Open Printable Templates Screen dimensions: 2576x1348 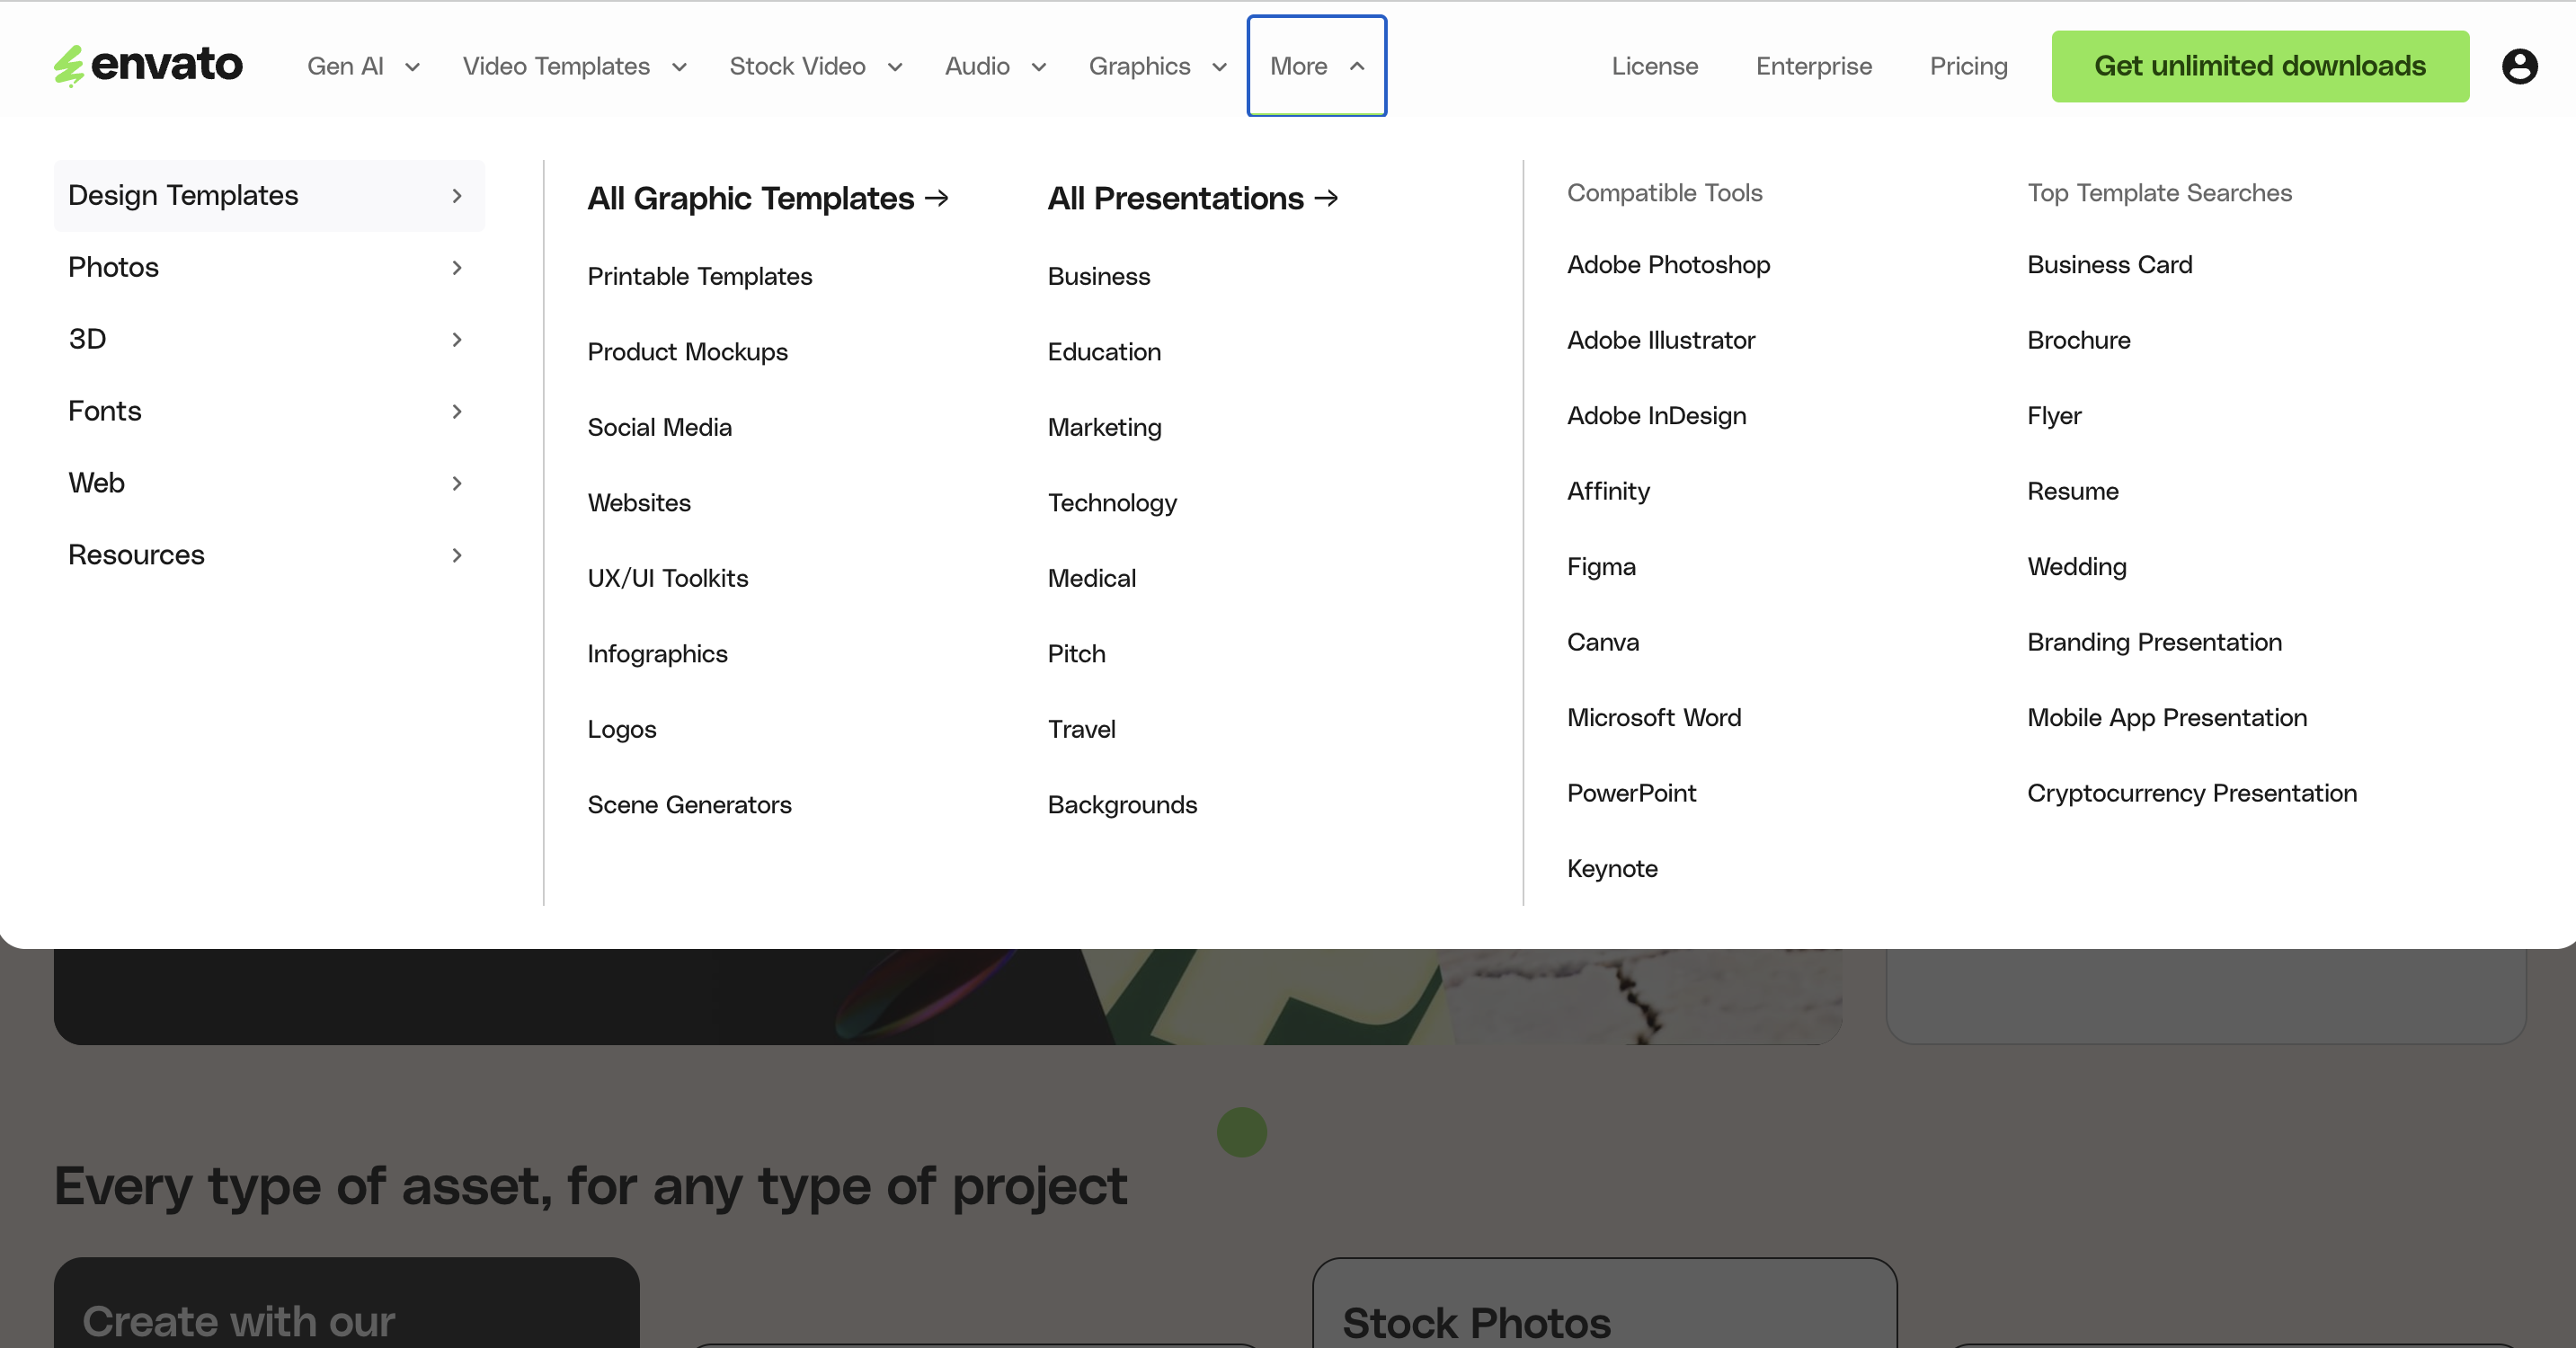[699, 276]
